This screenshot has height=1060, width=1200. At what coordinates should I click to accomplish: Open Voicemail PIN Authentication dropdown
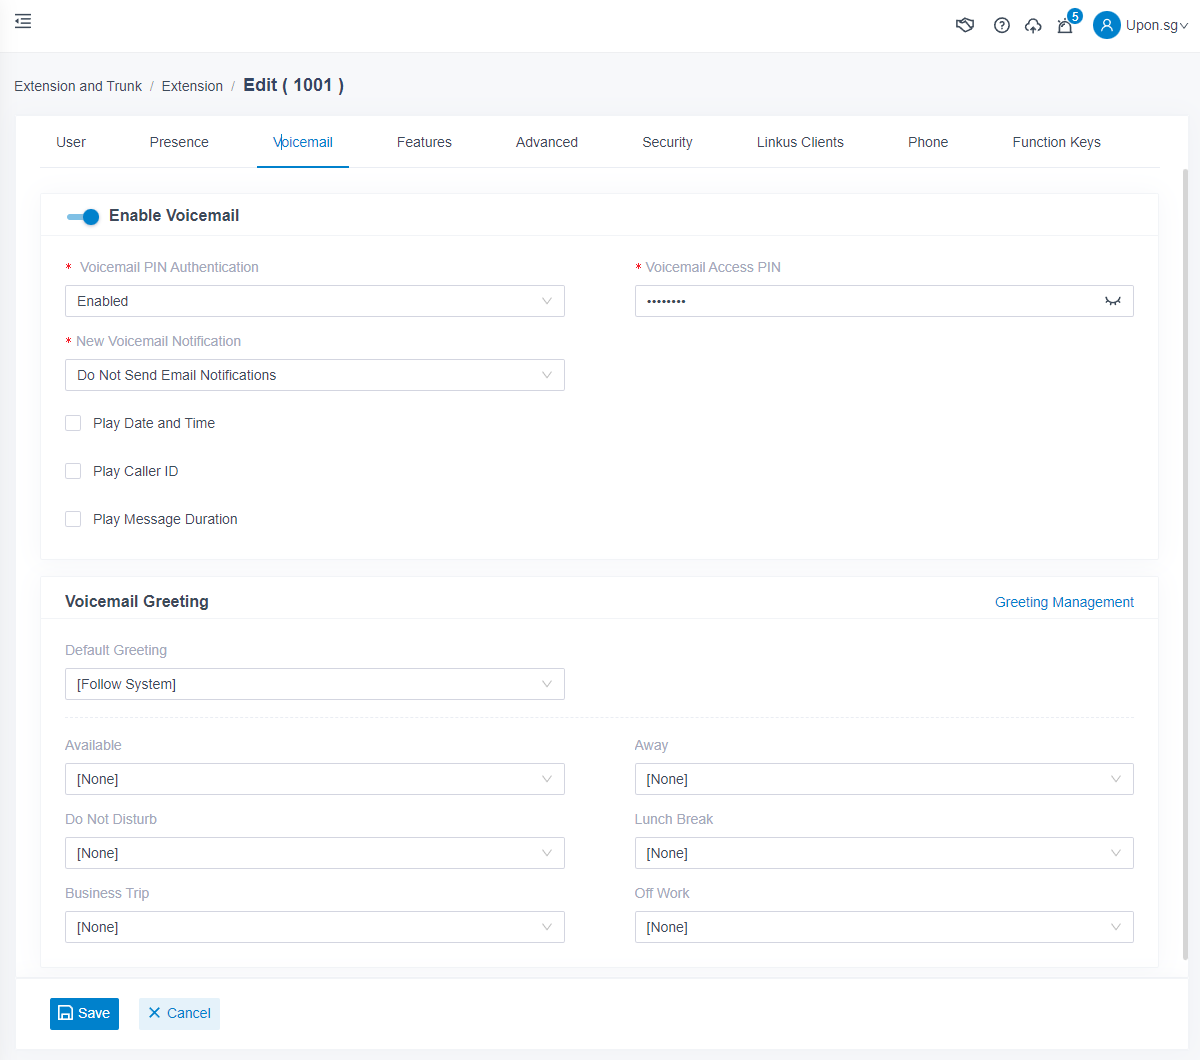314,301
